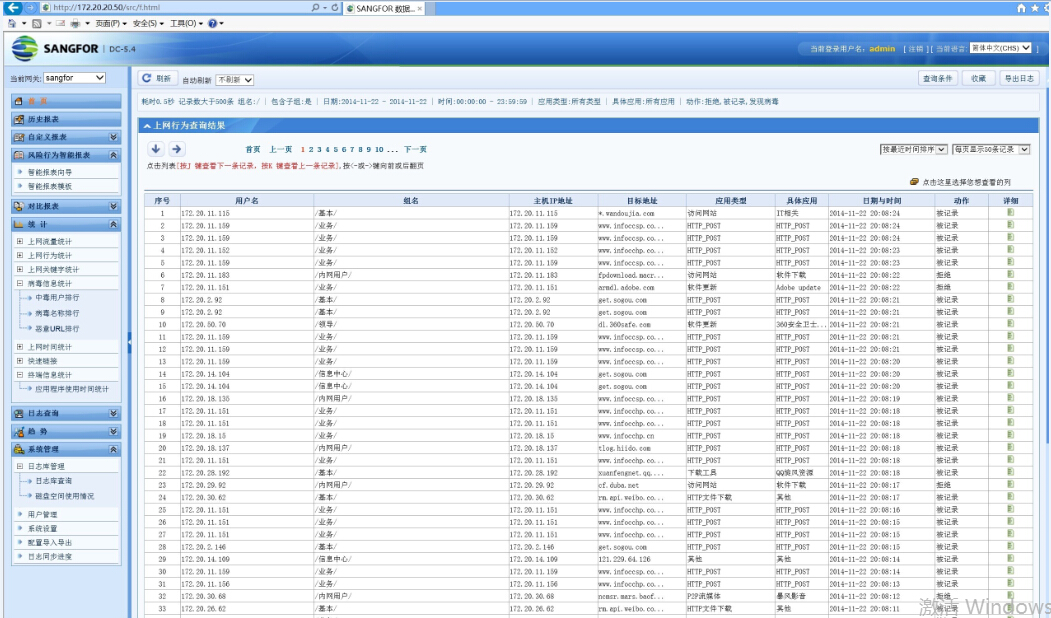1051x618 pixels.
Task: Open 智能报表向导 in sidebar
Action: (x=50, y=172)
